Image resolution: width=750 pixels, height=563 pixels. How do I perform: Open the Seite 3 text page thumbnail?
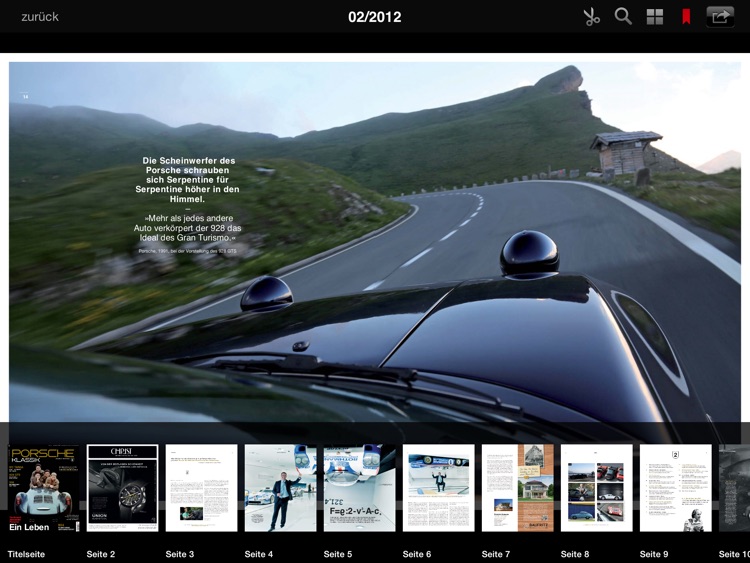click(201, 488)
